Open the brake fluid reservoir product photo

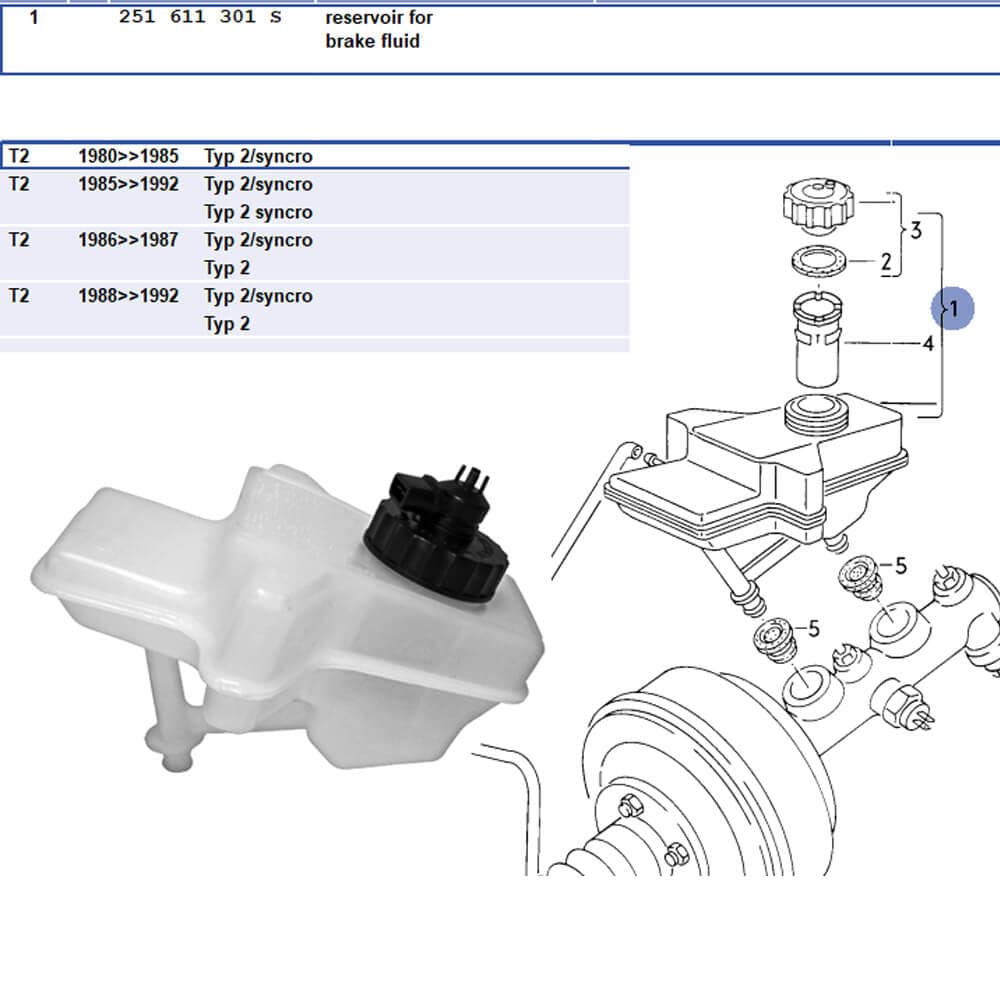coord(287,617)
